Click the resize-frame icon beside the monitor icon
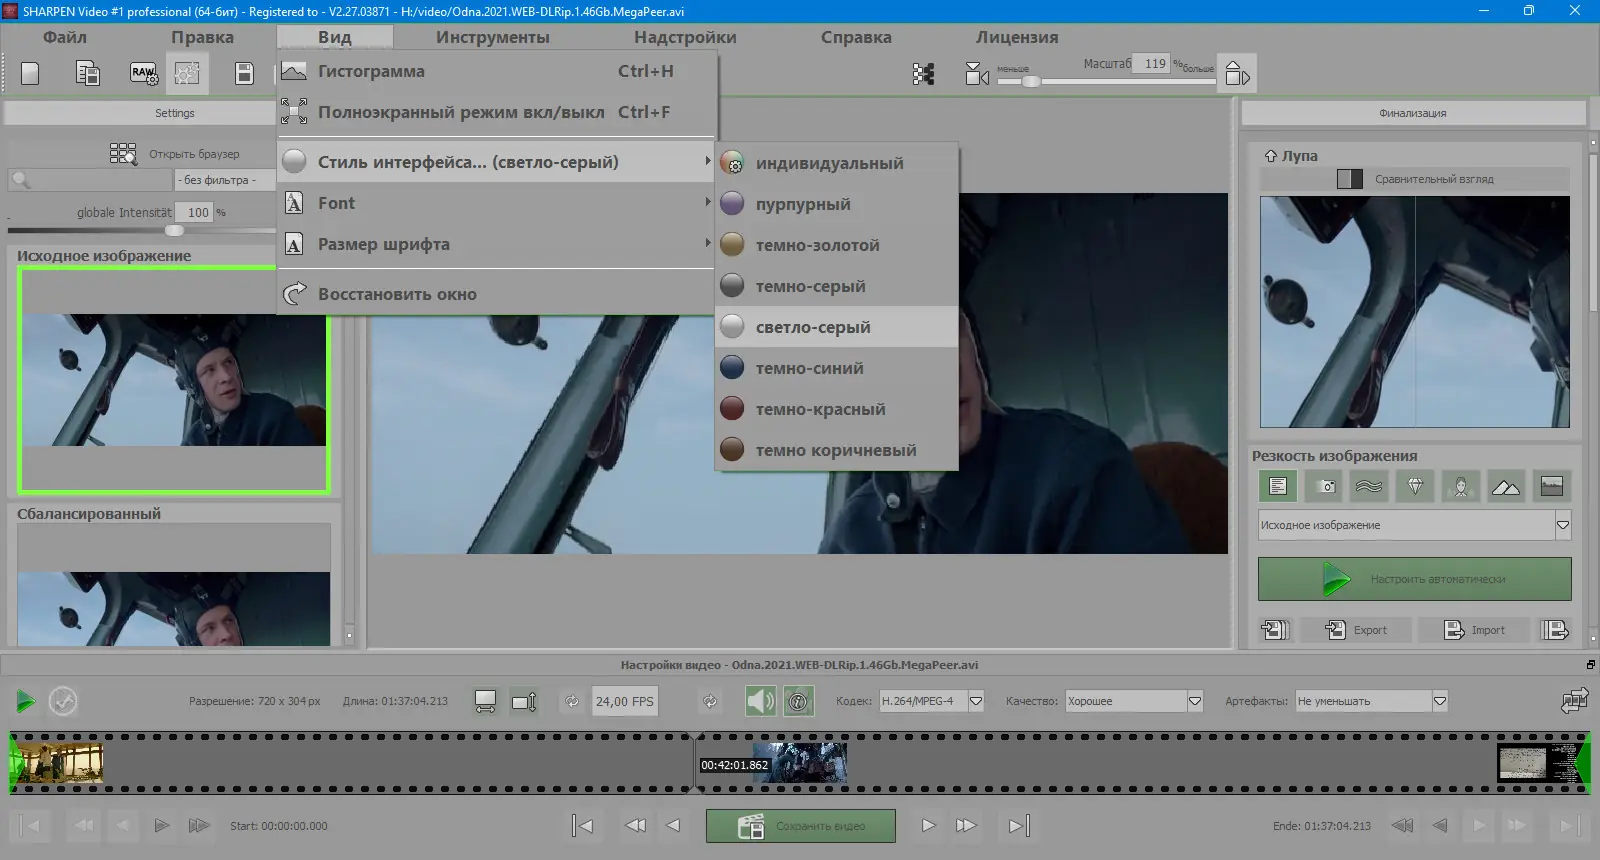 tap(524, 702)
